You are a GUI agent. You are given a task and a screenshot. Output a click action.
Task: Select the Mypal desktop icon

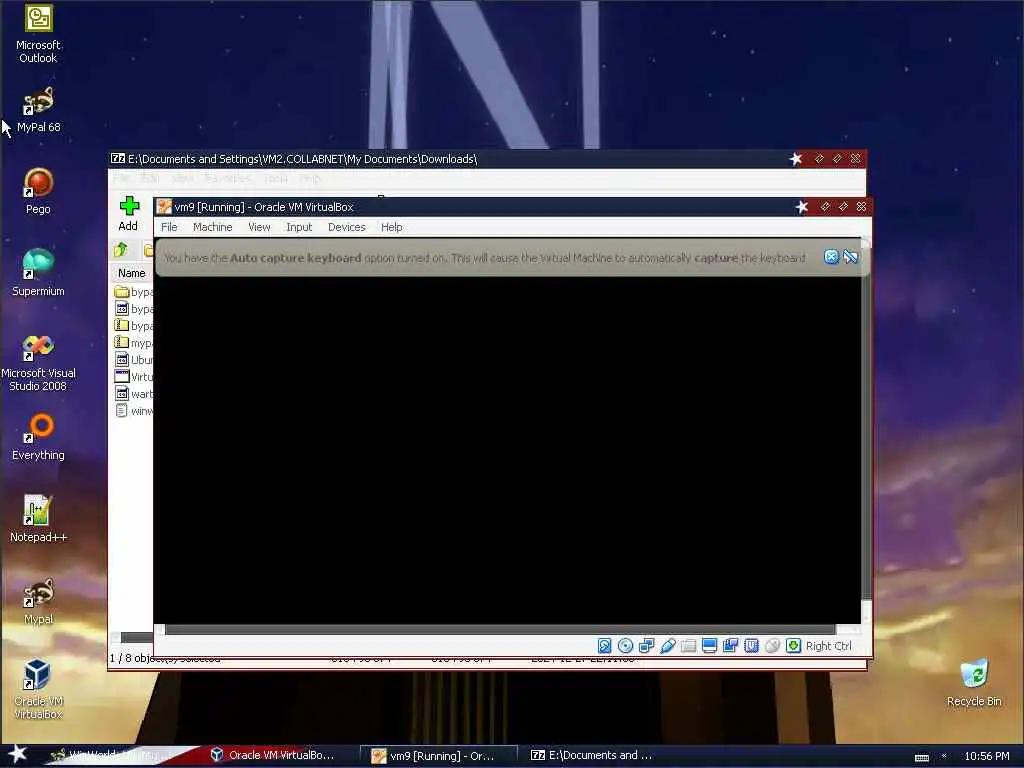(x=38, y=601)
